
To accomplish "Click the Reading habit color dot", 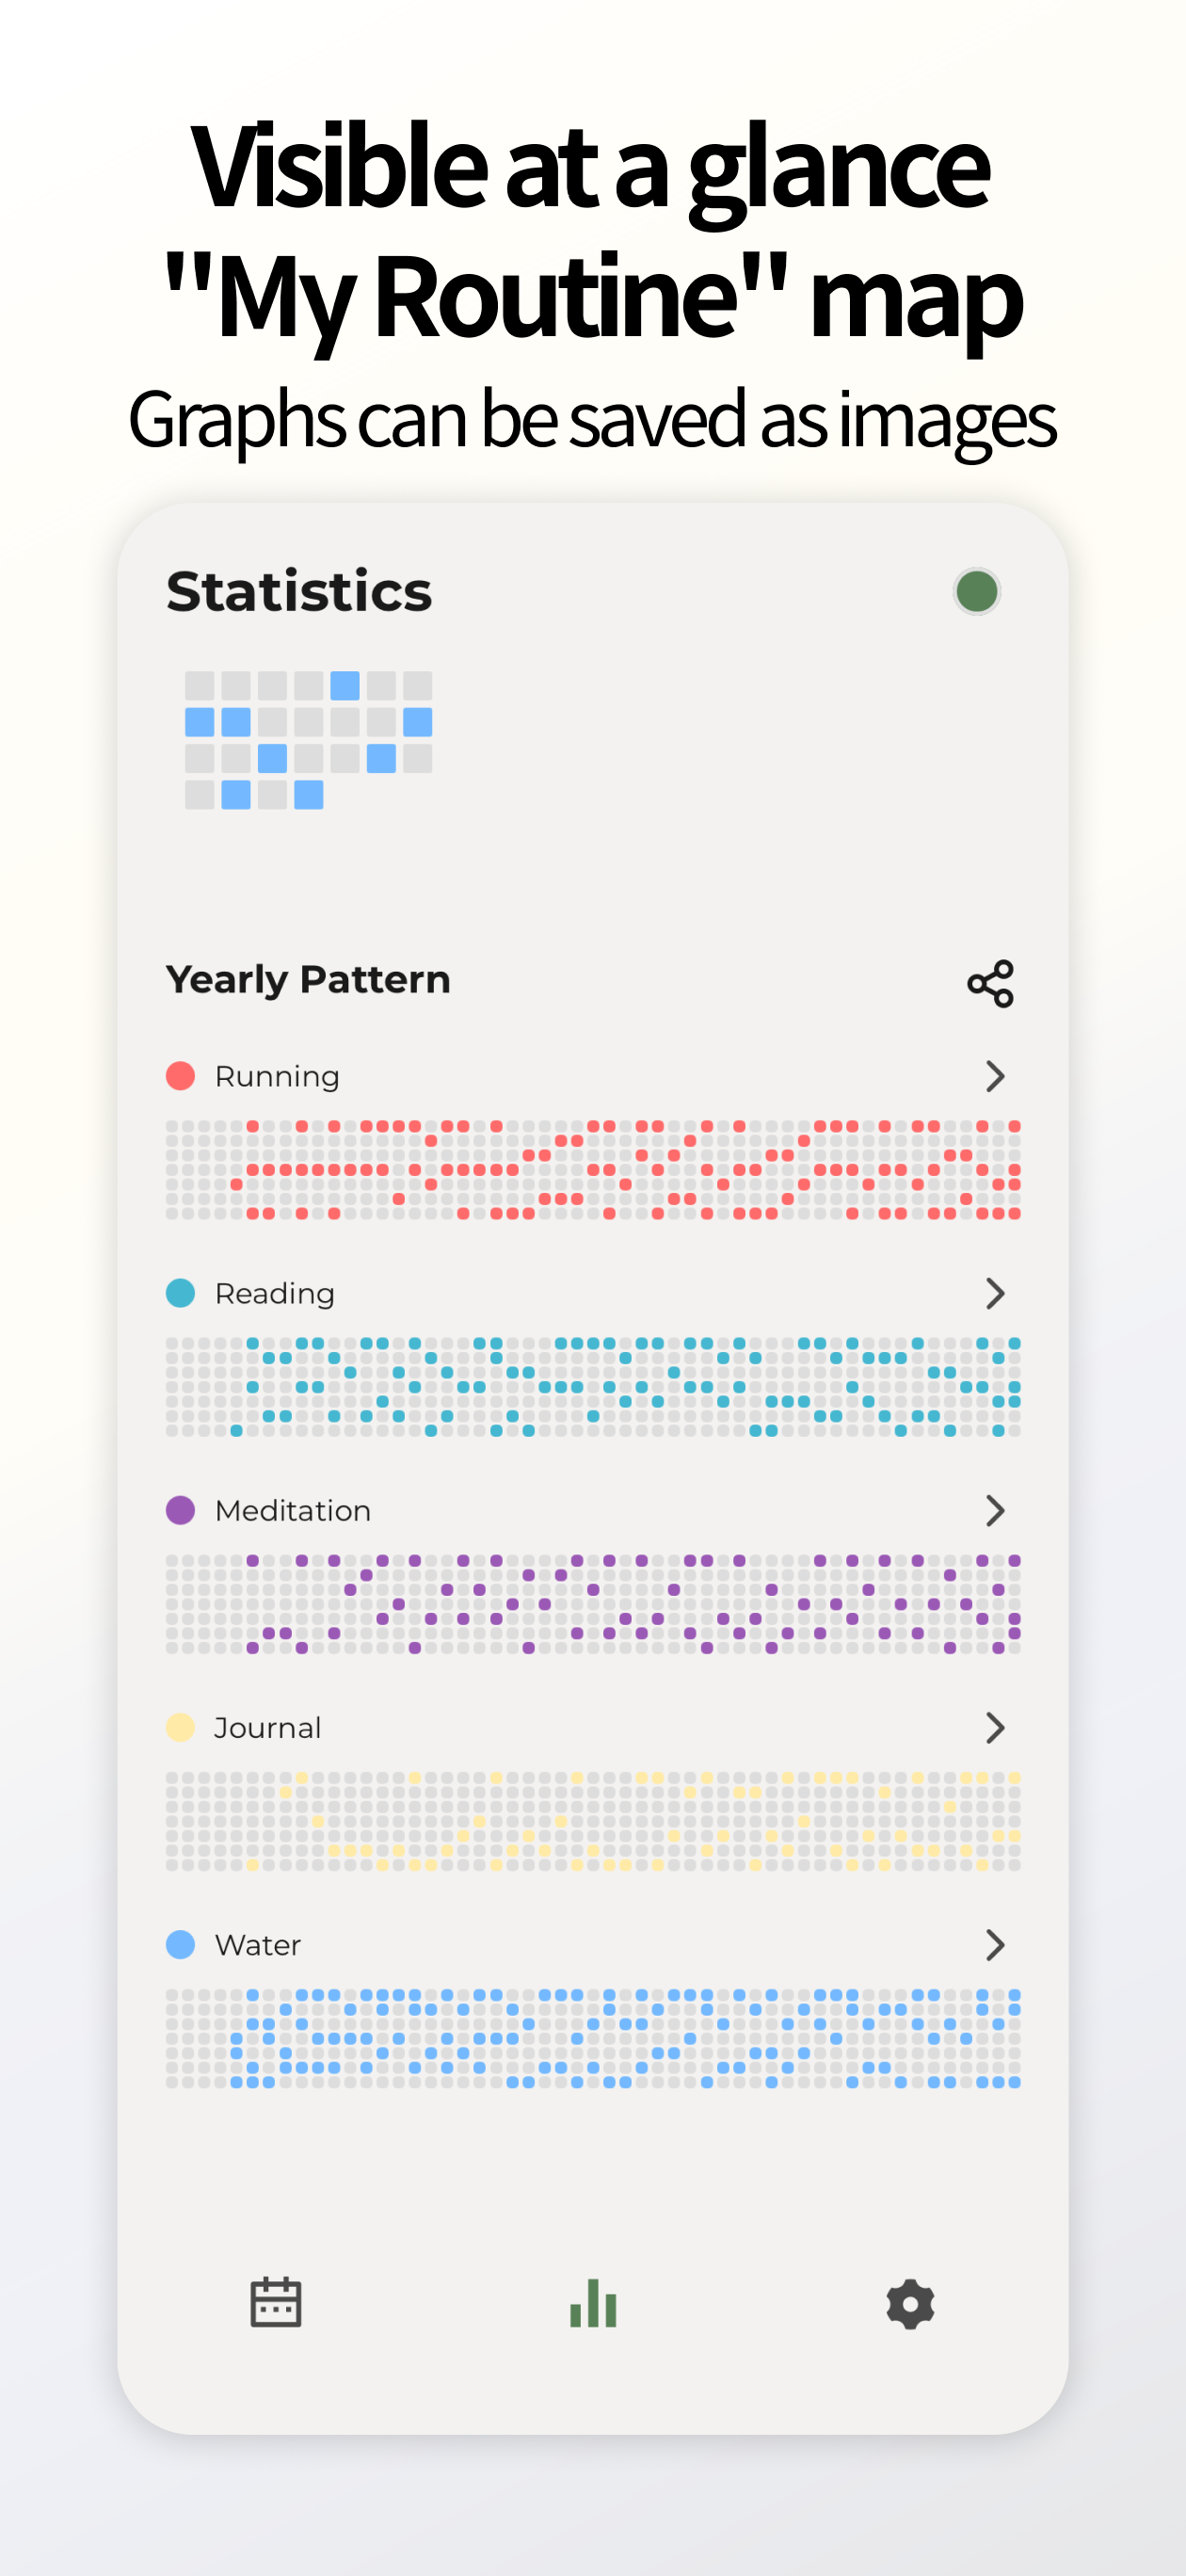I will (181, 1292).
